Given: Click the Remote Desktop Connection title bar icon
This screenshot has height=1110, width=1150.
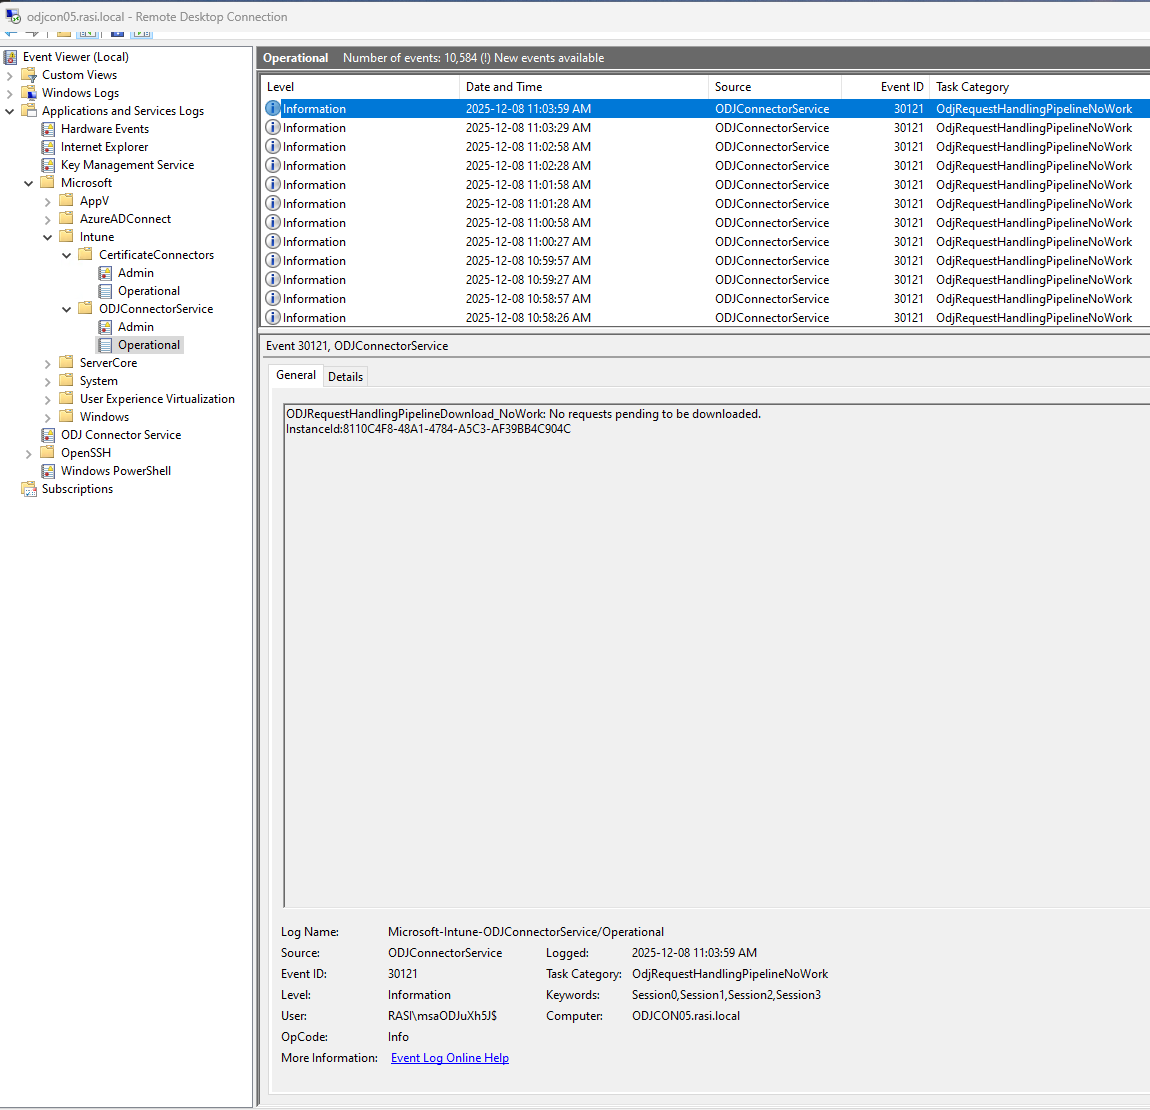Looking at the screenshot, I should coord(13,15).
